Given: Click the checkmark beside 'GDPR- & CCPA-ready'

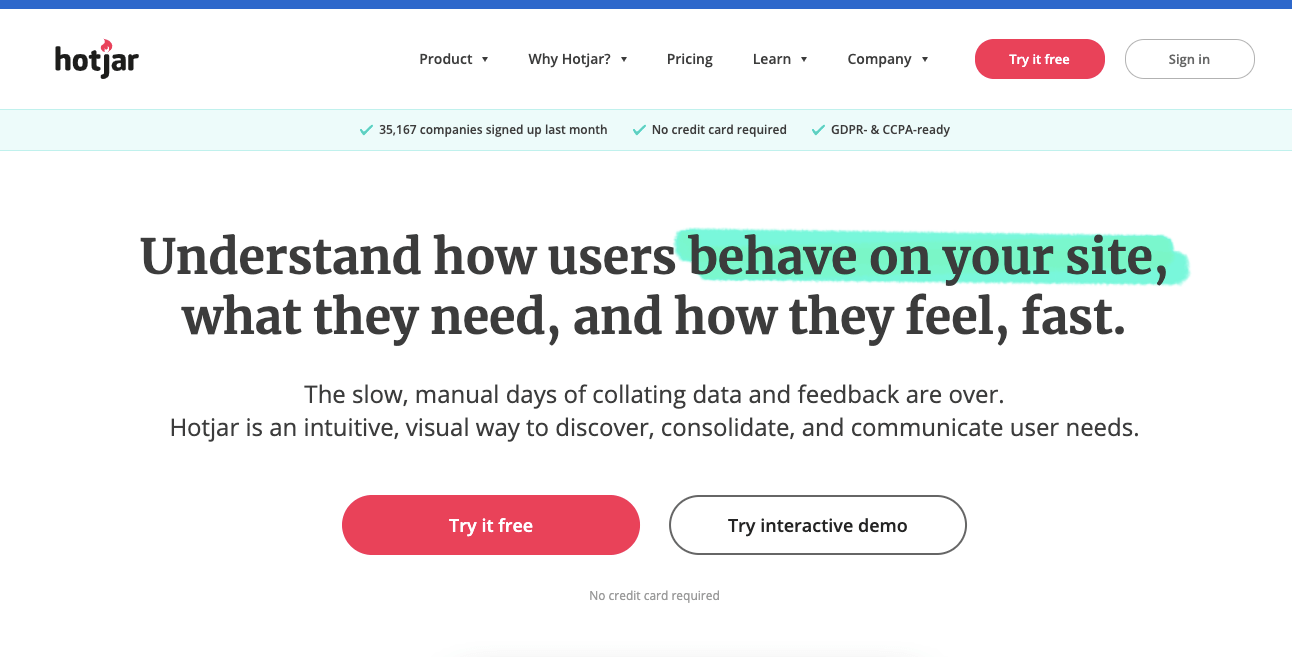Looking at the screenshot, I should point(818,129).
